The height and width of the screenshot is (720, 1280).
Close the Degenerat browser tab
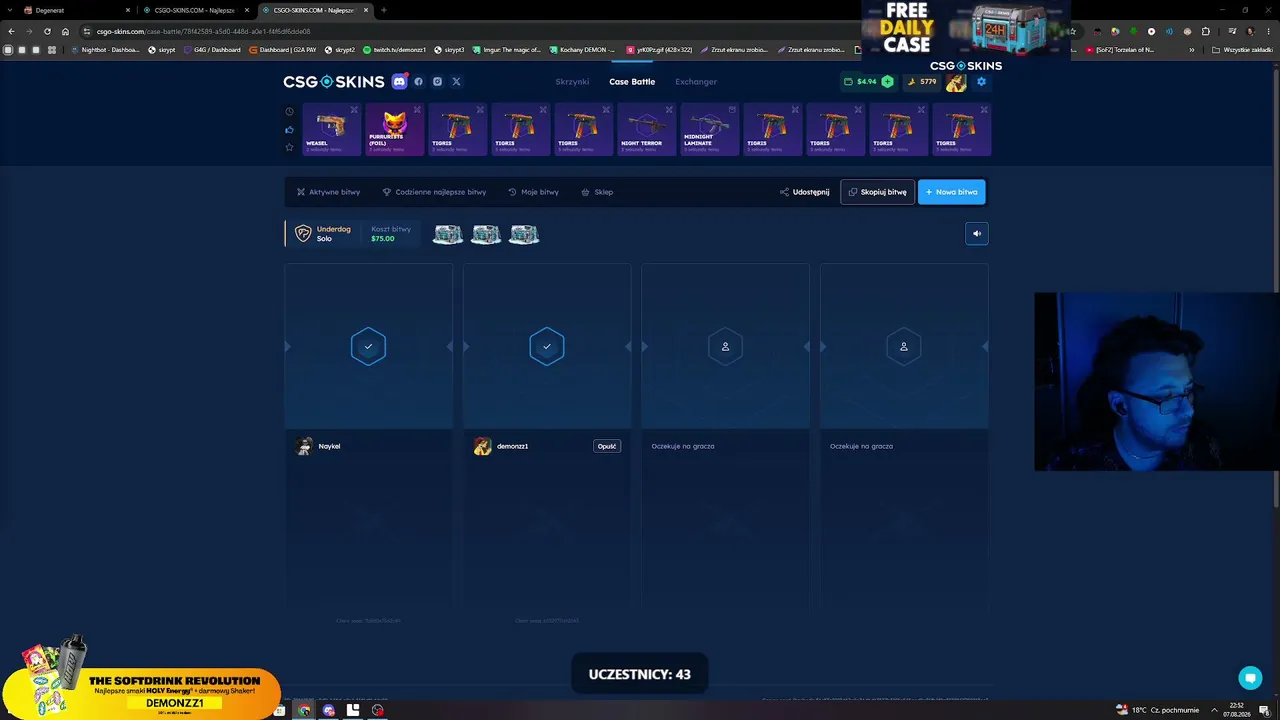click(x=128, y=10)
